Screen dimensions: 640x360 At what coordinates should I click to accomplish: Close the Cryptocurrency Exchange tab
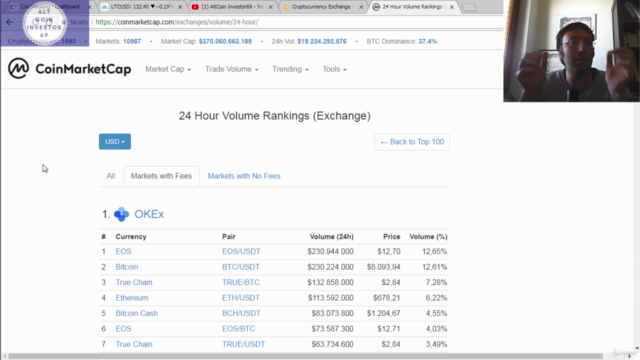(361, 7)
